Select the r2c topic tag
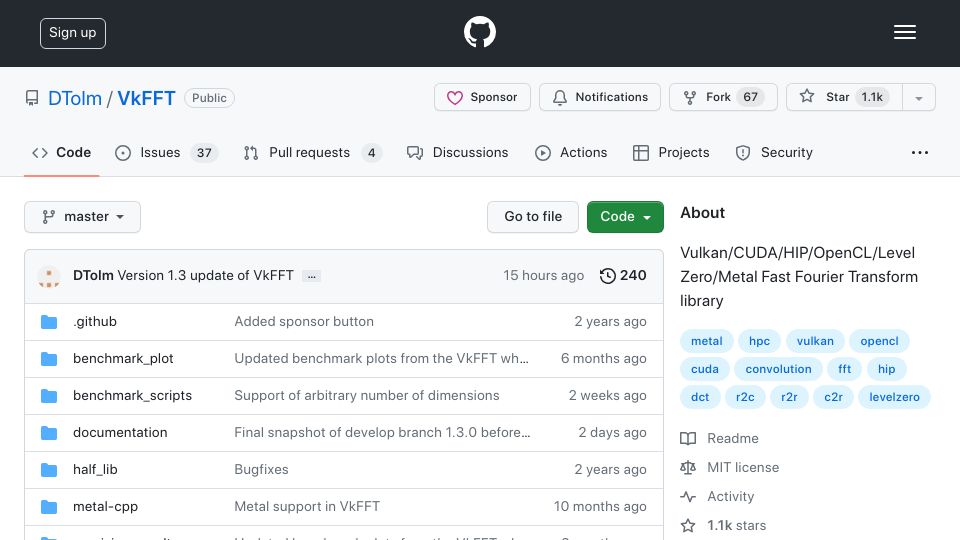Image resolution: width=960 pixels, height=540 pixels. click(x=744, y=397)
